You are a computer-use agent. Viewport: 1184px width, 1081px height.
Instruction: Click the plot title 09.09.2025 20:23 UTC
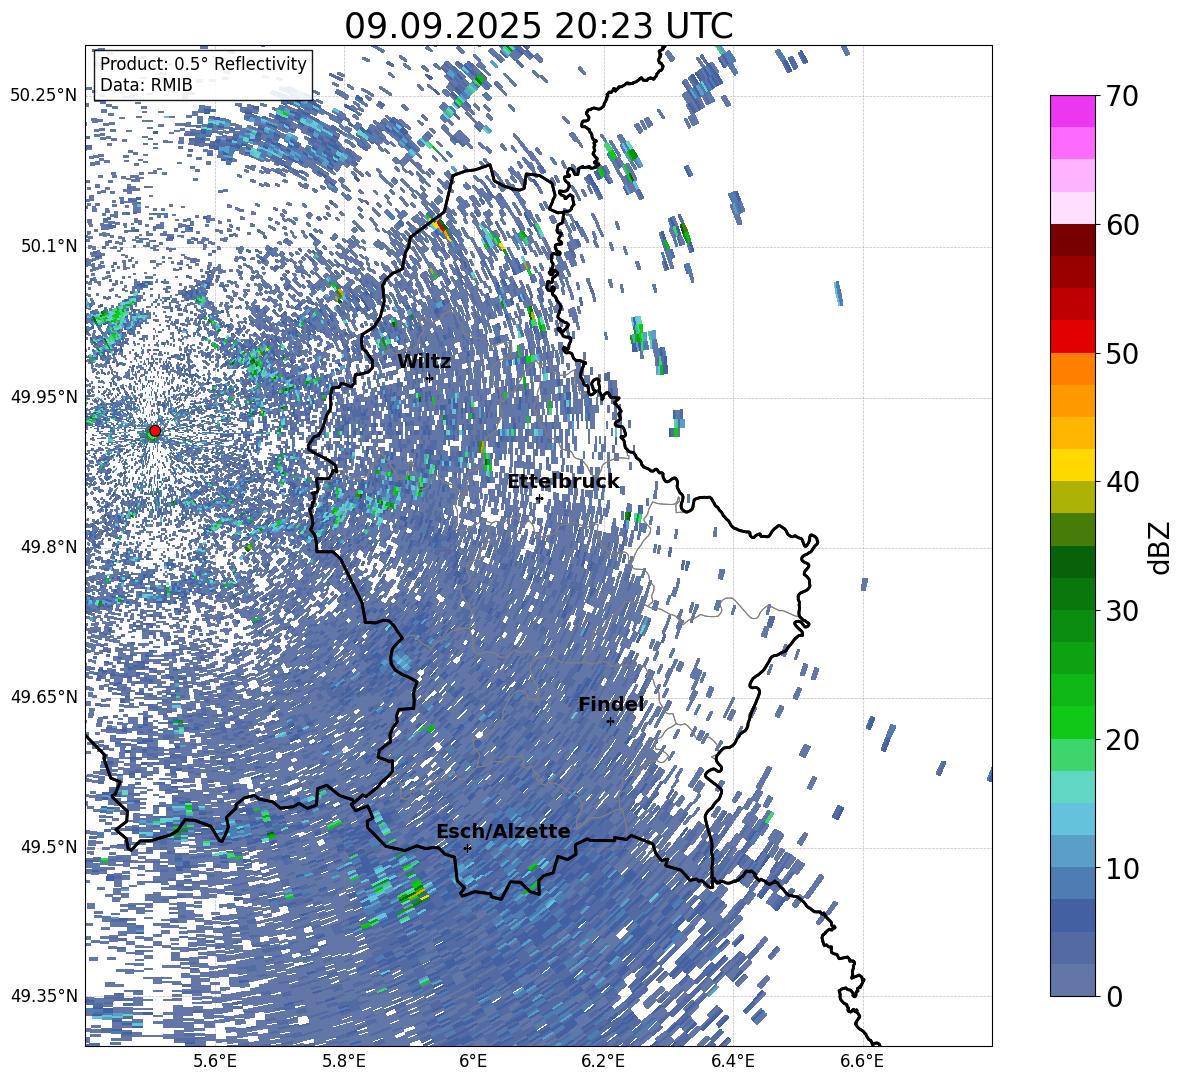(538, 26)
